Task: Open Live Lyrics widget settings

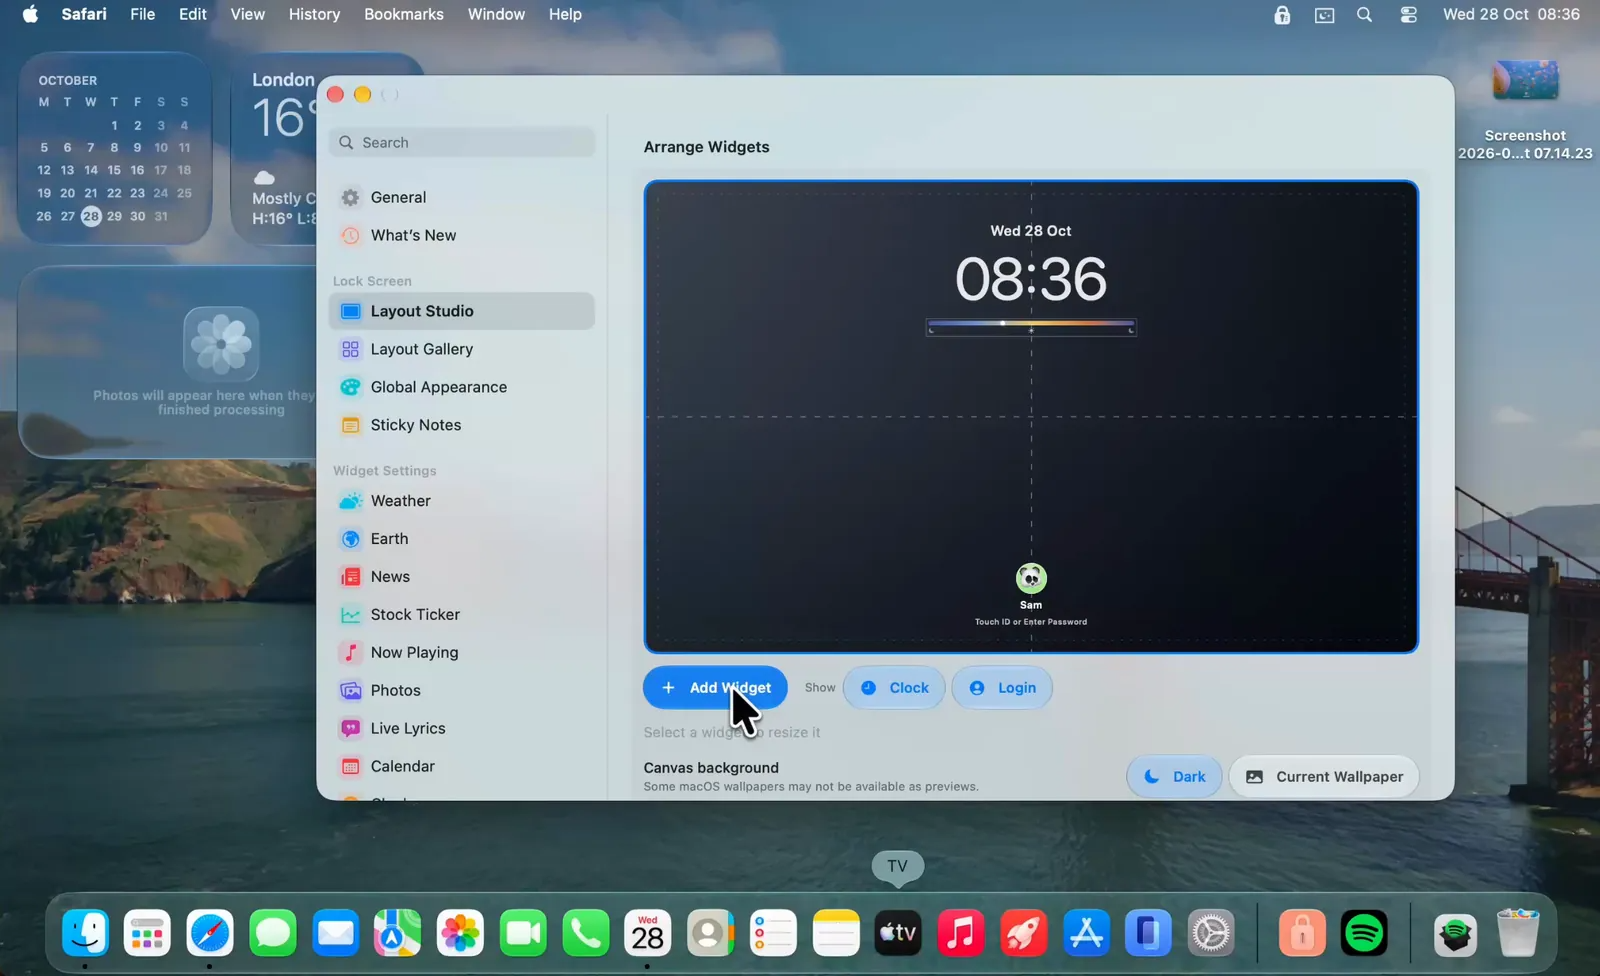Action: [x=461, y=729]
